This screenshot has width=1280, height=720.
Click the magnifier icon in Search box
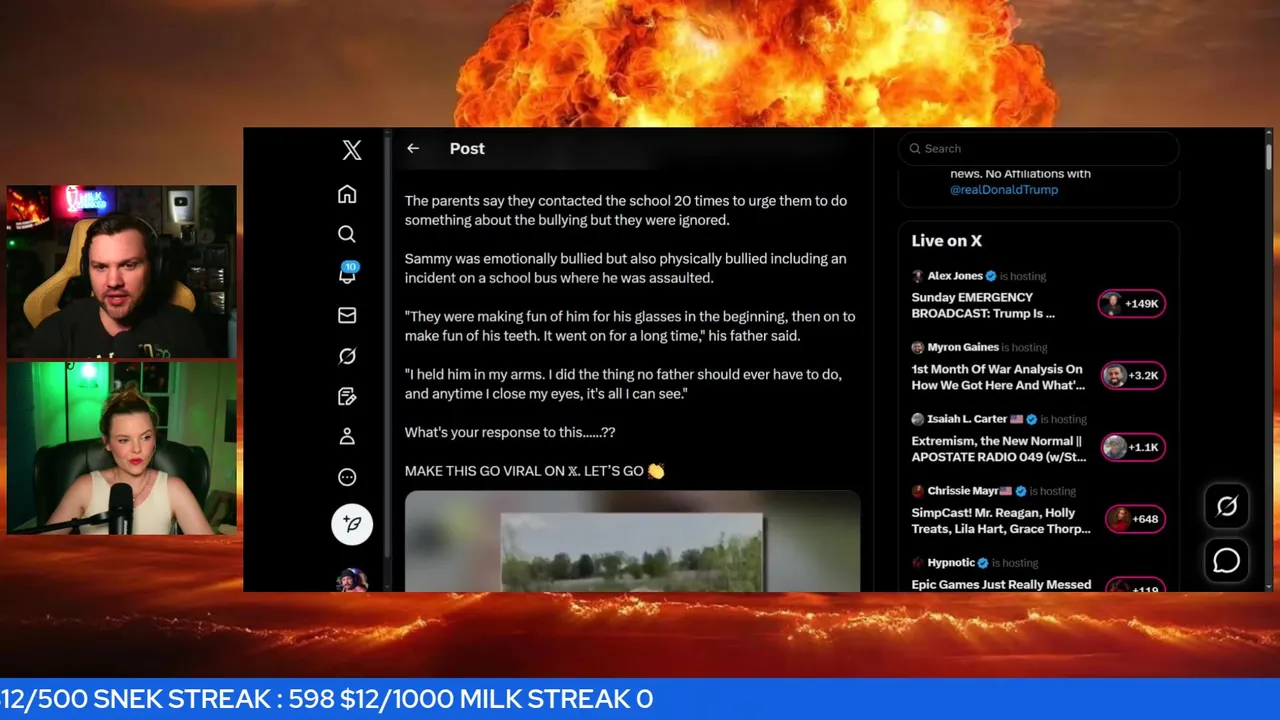coord(914,149)
